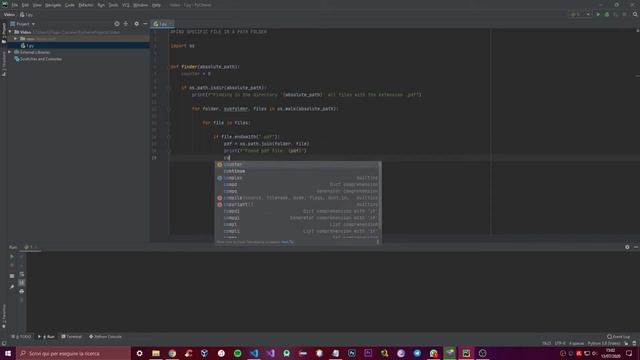Screen dimensions: 640x360
Task: Open Visual Studio purple icon in taskbar
Action: [x=270, y=353]
